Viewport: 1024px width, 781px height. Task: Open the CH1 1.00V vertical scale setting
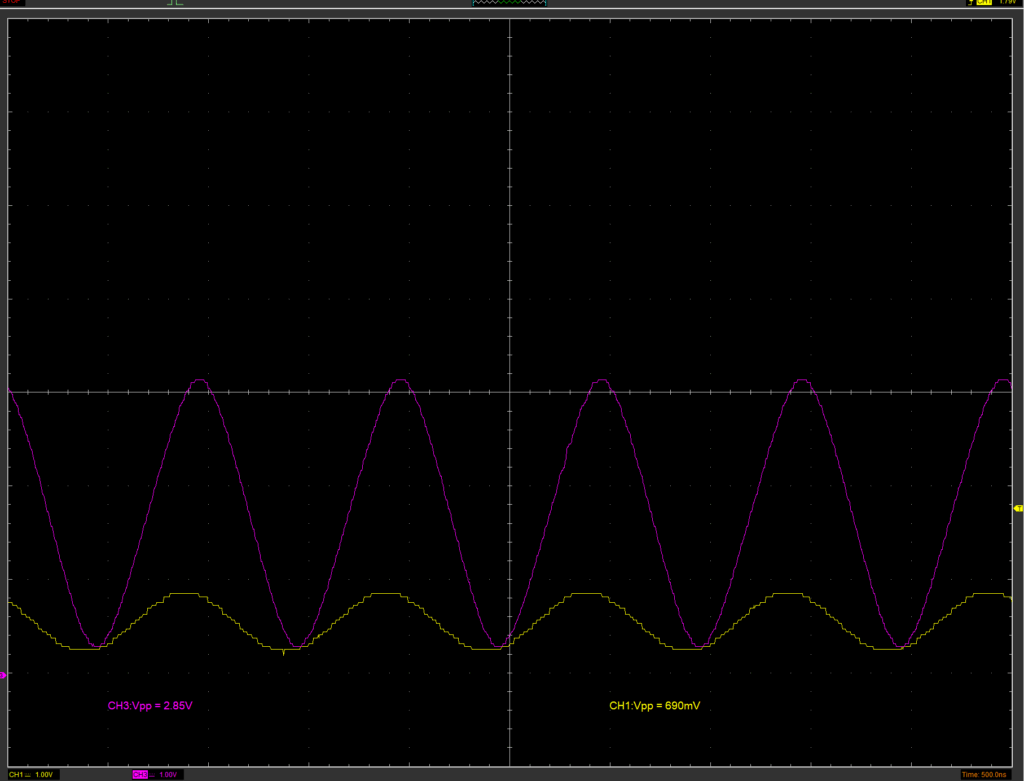click(46, 775)
